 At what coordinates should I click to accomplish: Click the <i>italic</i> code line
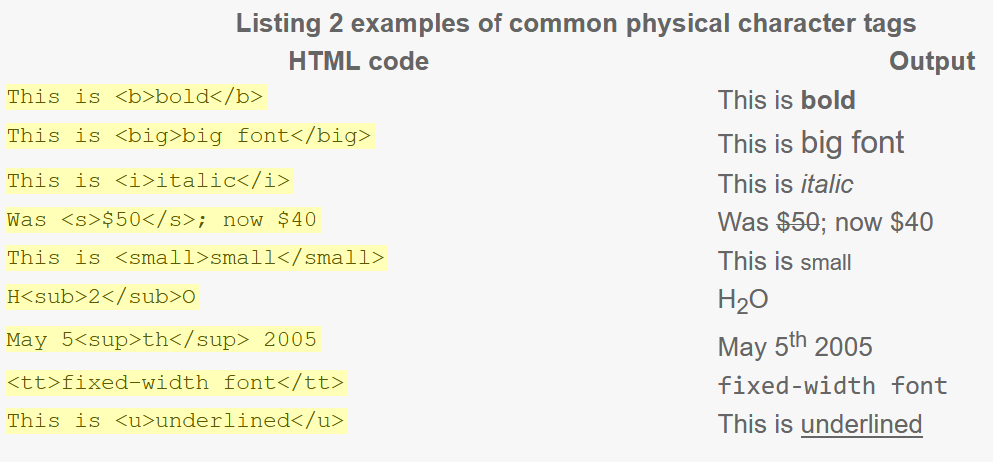pos(149,181)
